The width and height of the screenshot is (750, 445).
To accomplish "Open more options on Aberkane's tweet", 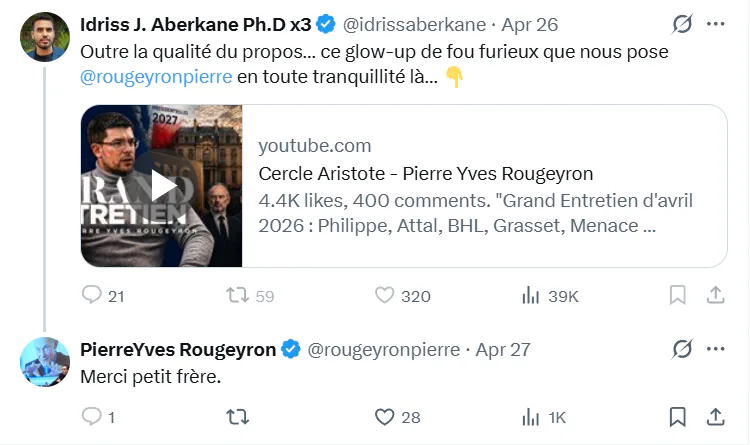I will coord(716,24).
